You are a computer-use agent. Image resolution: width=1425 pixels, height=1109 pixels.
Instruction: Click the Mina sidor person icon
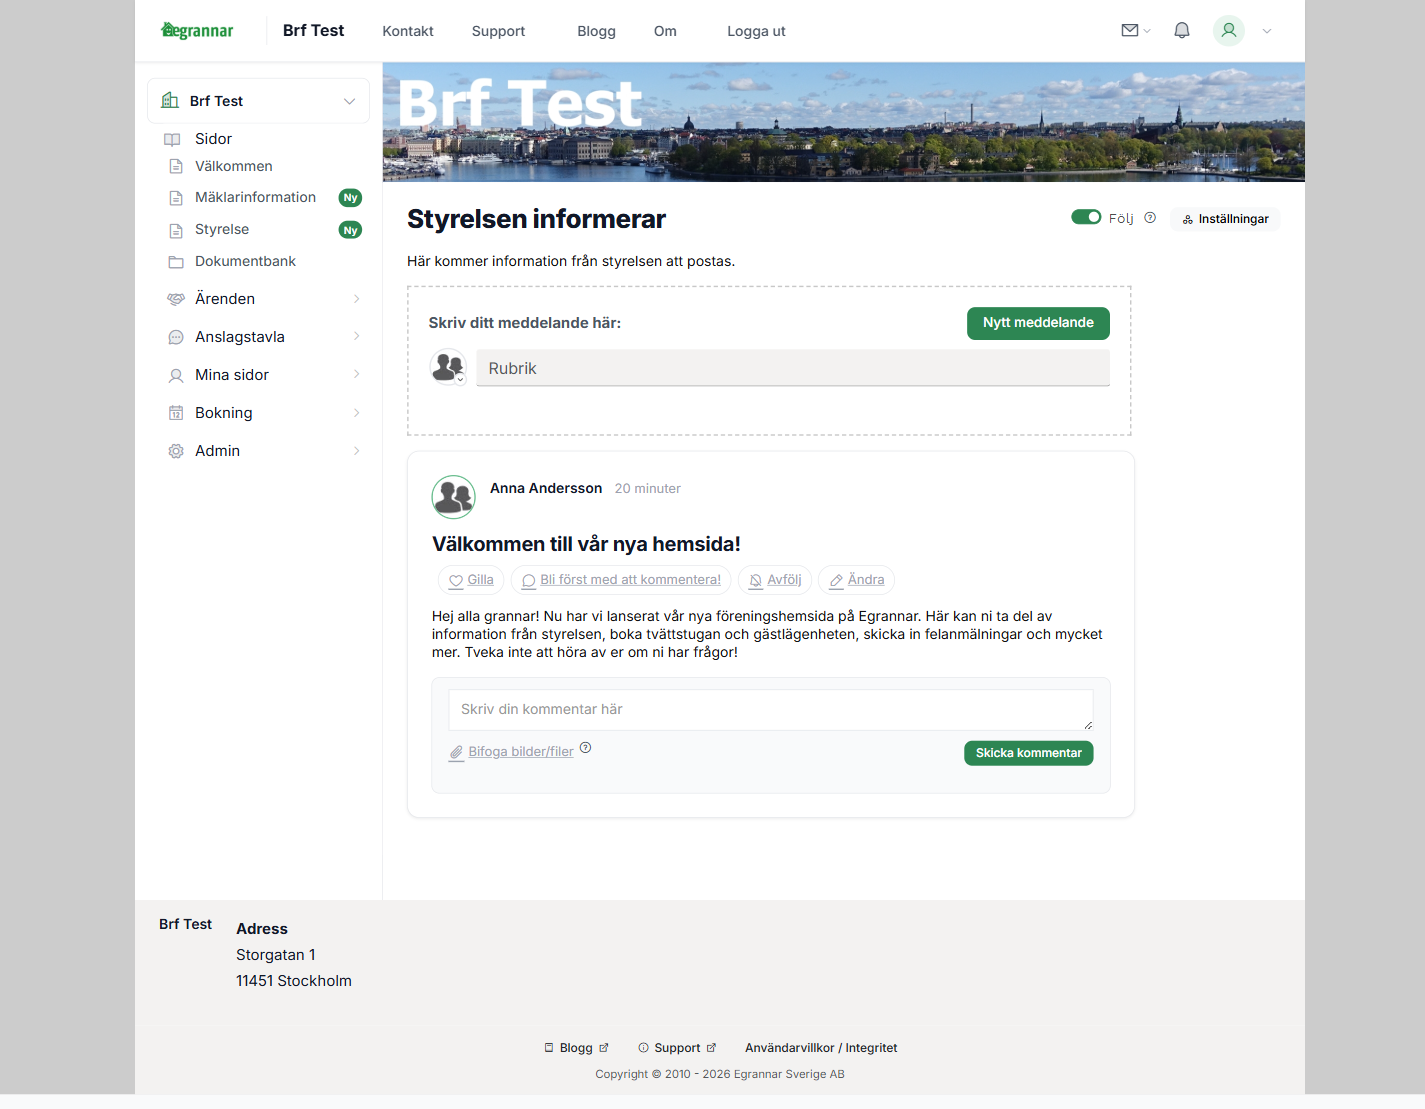[176, 375]
